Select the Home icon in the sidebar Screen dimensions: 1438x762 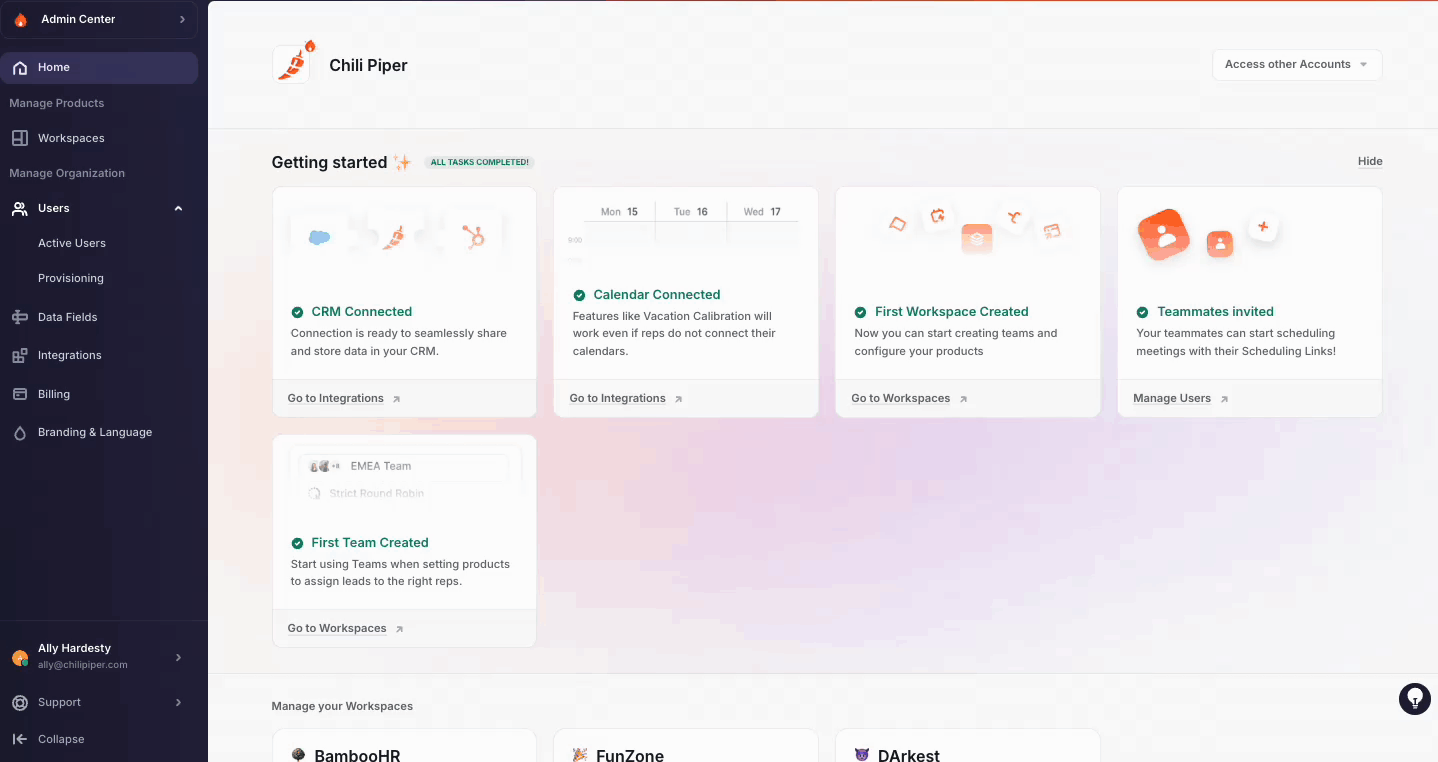20,66
